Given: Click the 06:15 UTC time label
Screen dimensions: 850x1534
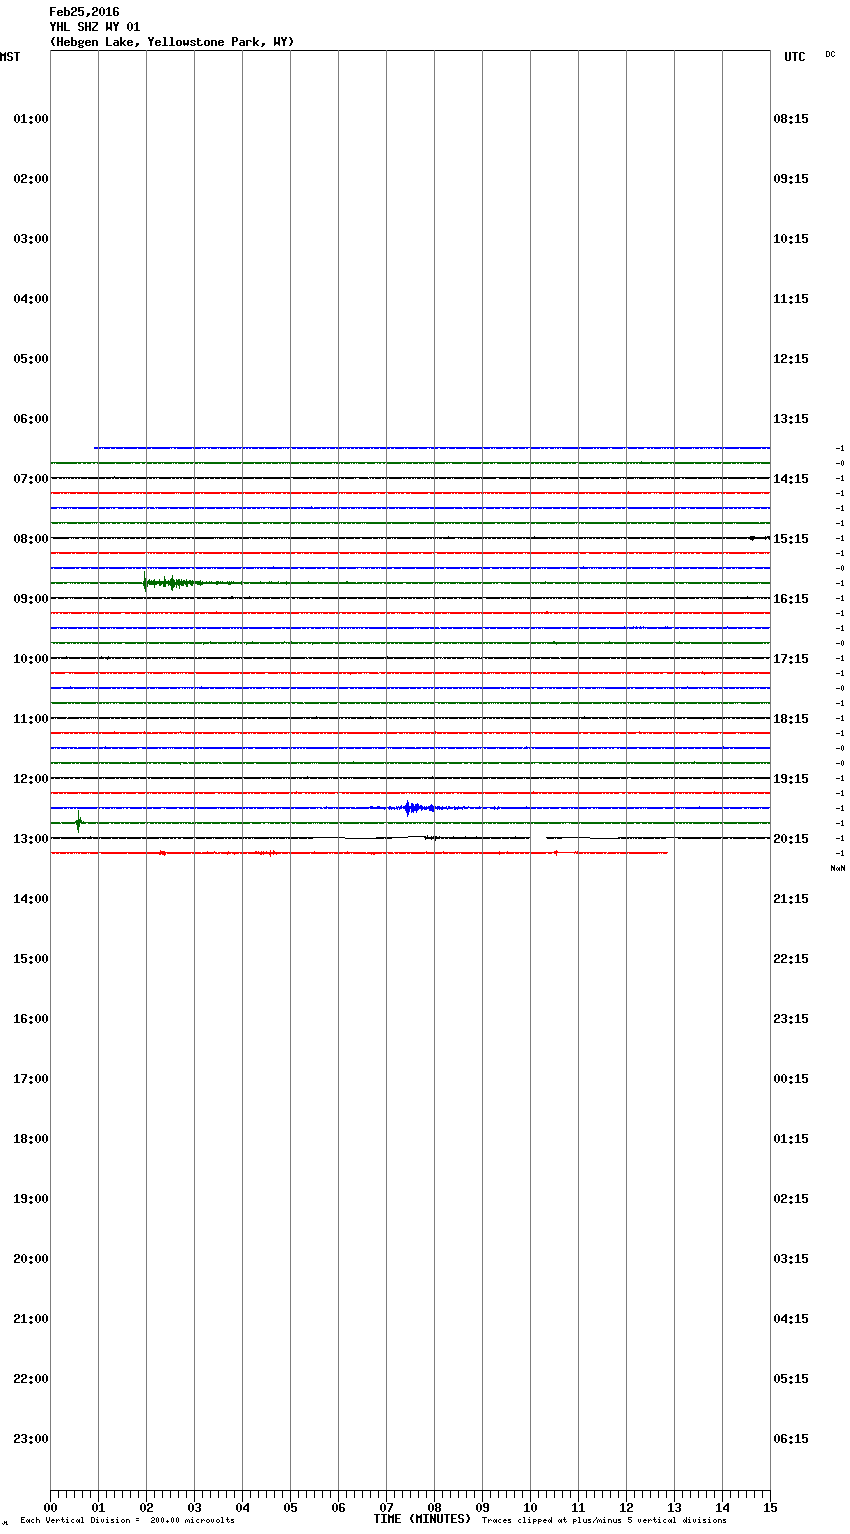Looking at the screenshot, I should click(x=791, y=1439).
